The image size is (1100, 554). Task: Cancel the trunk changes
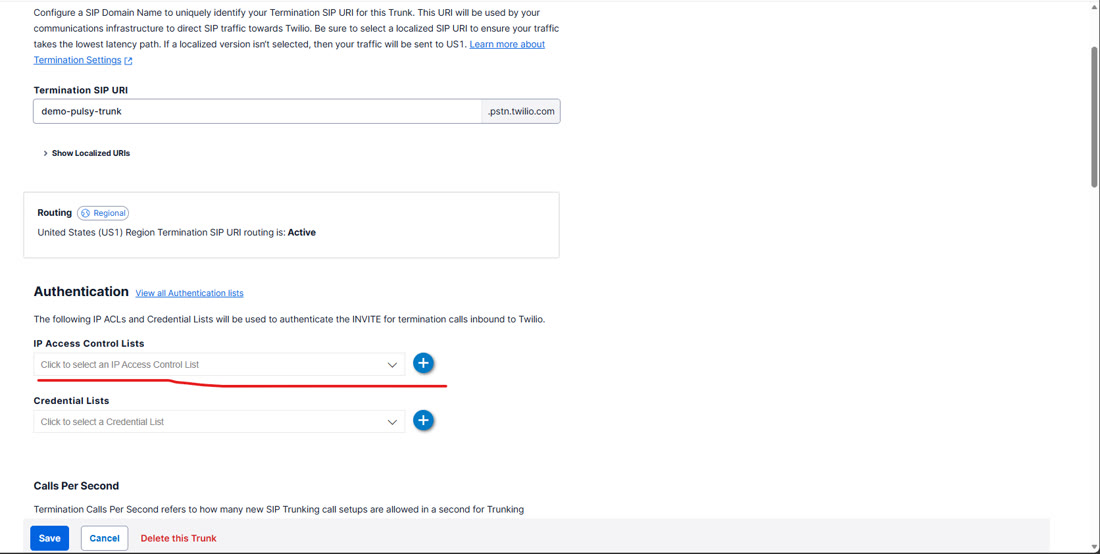point(105,538)
